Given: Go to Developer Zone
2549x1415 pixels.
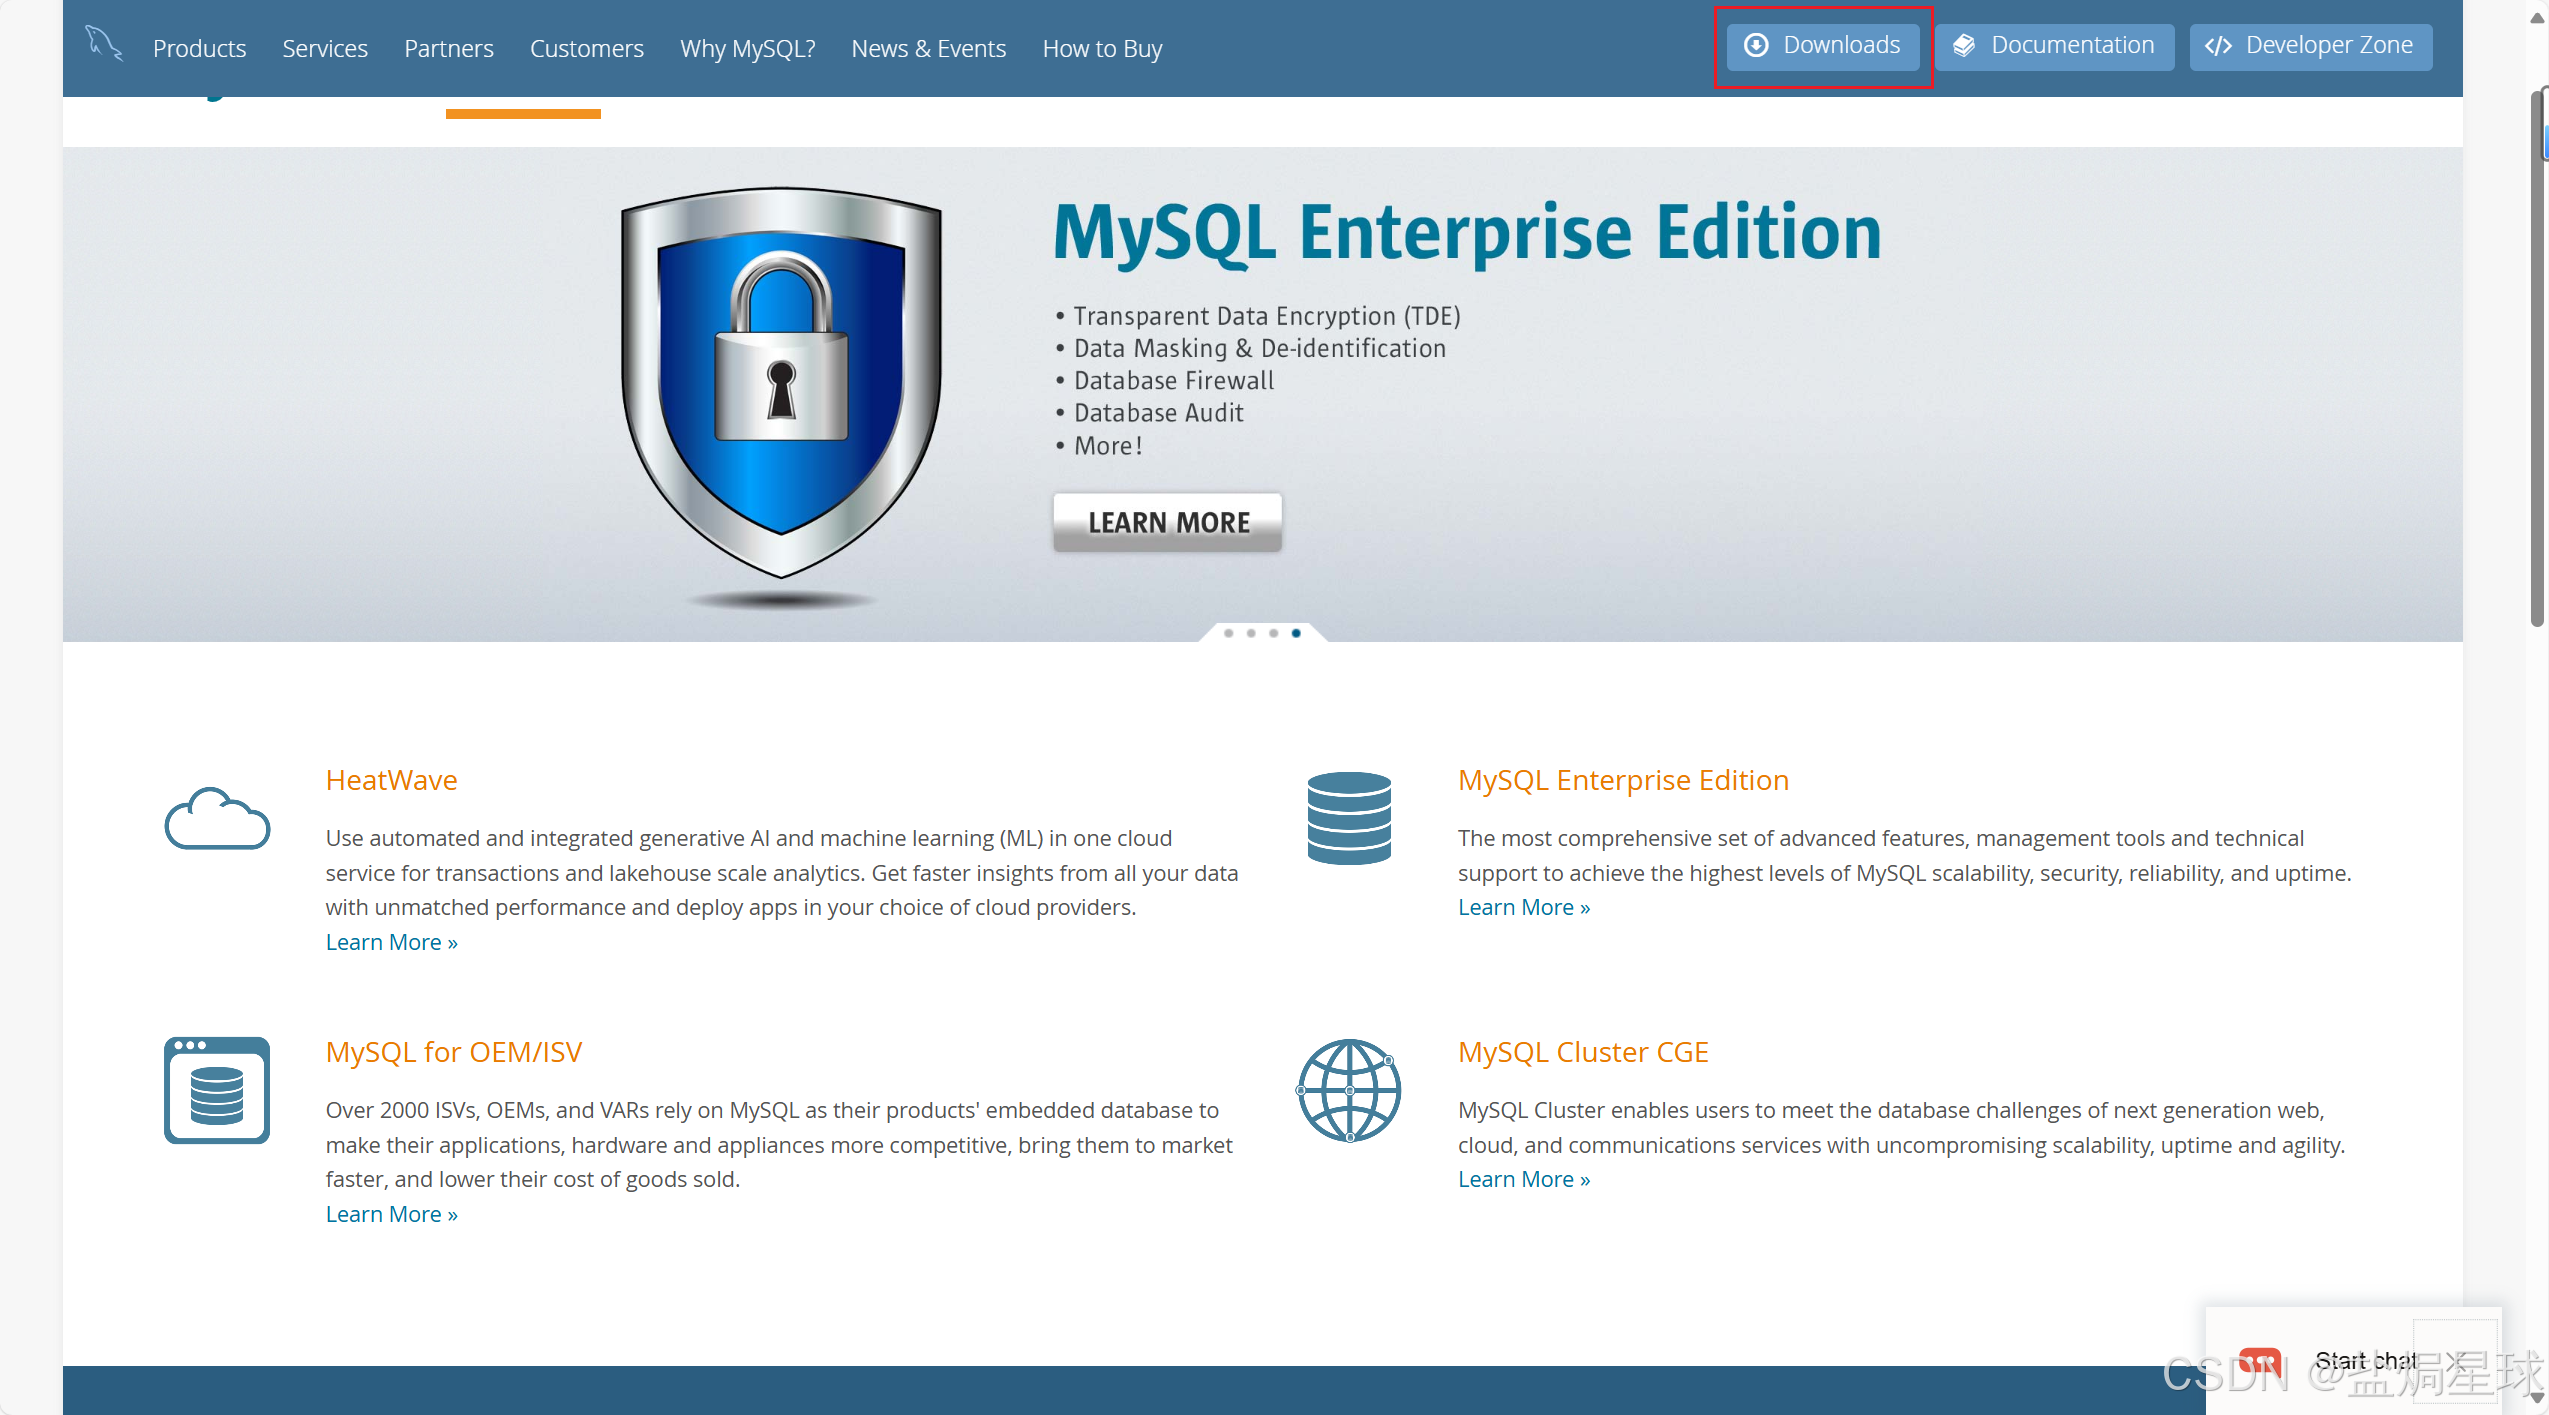Looking at the screenshot, I should (2310, 46).
